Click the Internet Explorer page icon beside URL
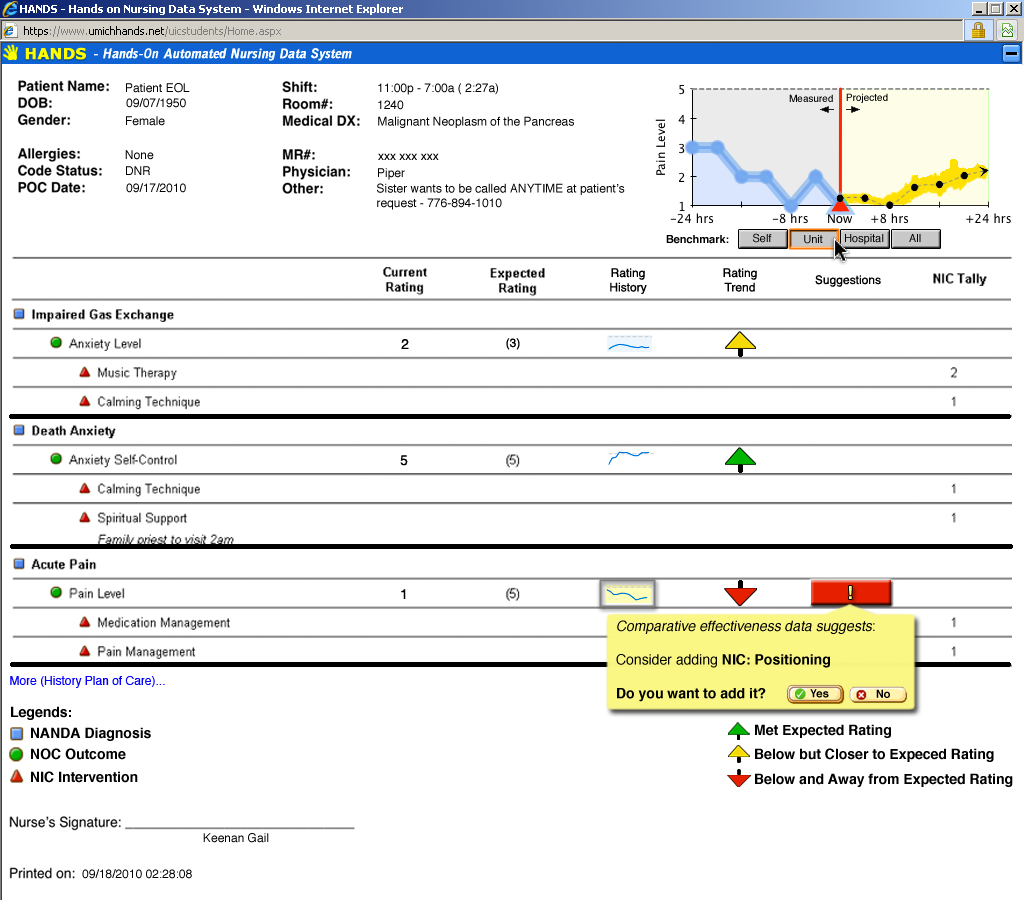 click(x=9, y=31)
